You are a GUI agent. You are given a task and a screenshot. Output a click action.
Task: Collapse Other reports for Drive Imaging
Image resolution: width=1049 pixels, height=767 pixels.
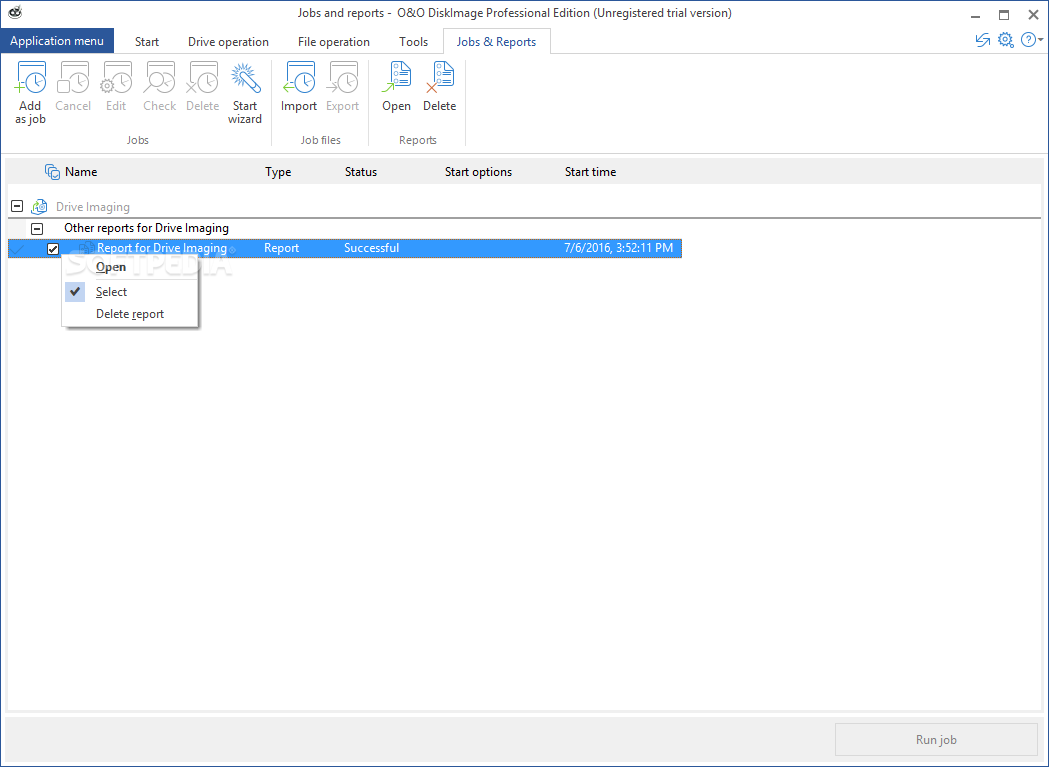point(37,229)
